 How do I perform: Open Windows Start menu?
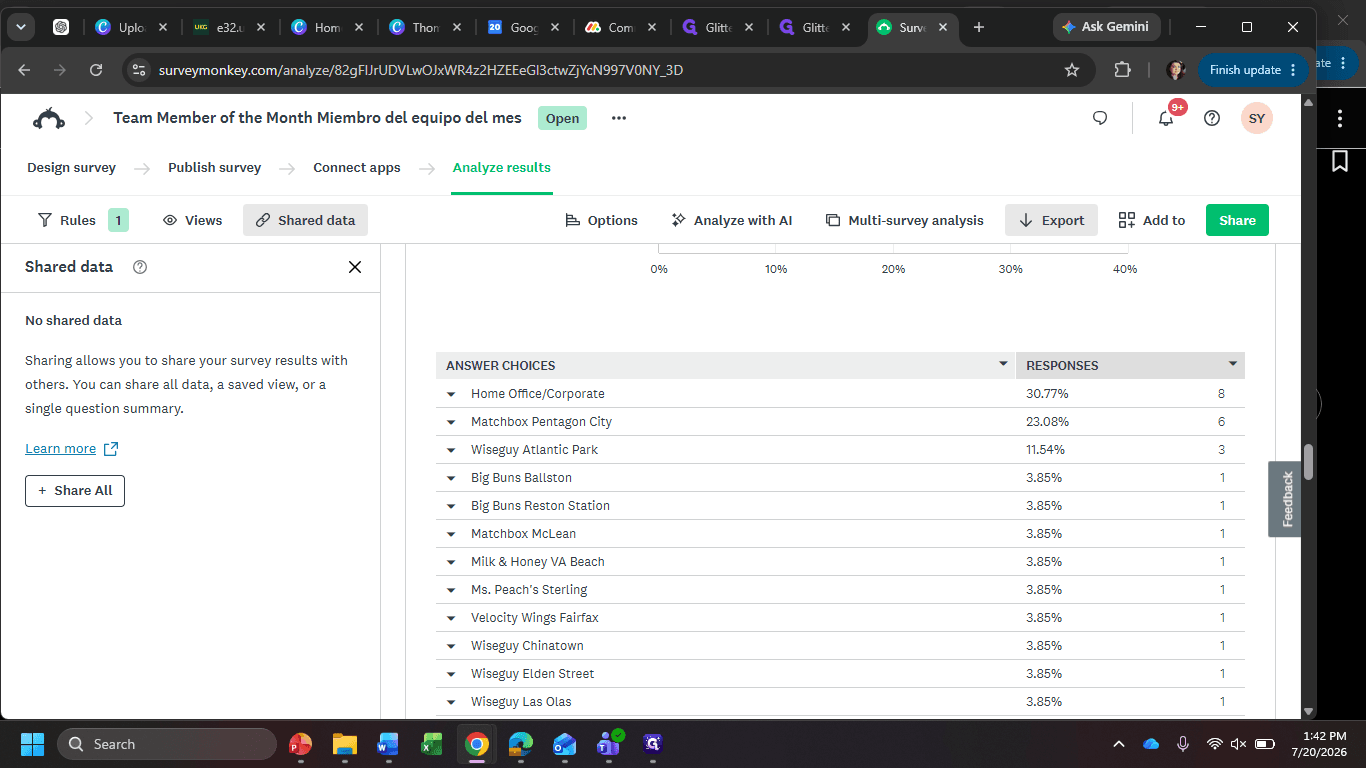(x=32, y=744)
